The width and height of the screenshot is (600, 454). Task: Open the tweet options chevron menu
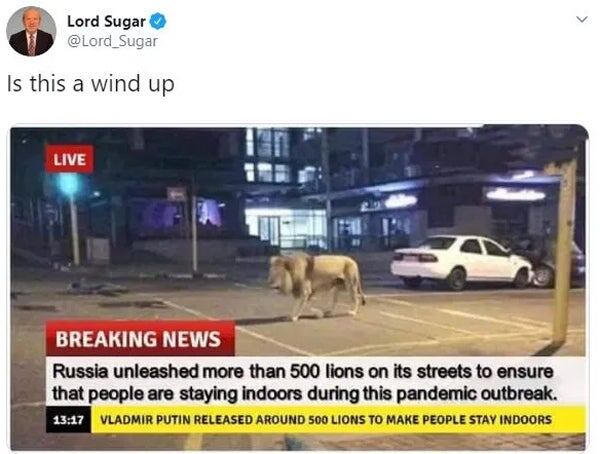point(582,19)
